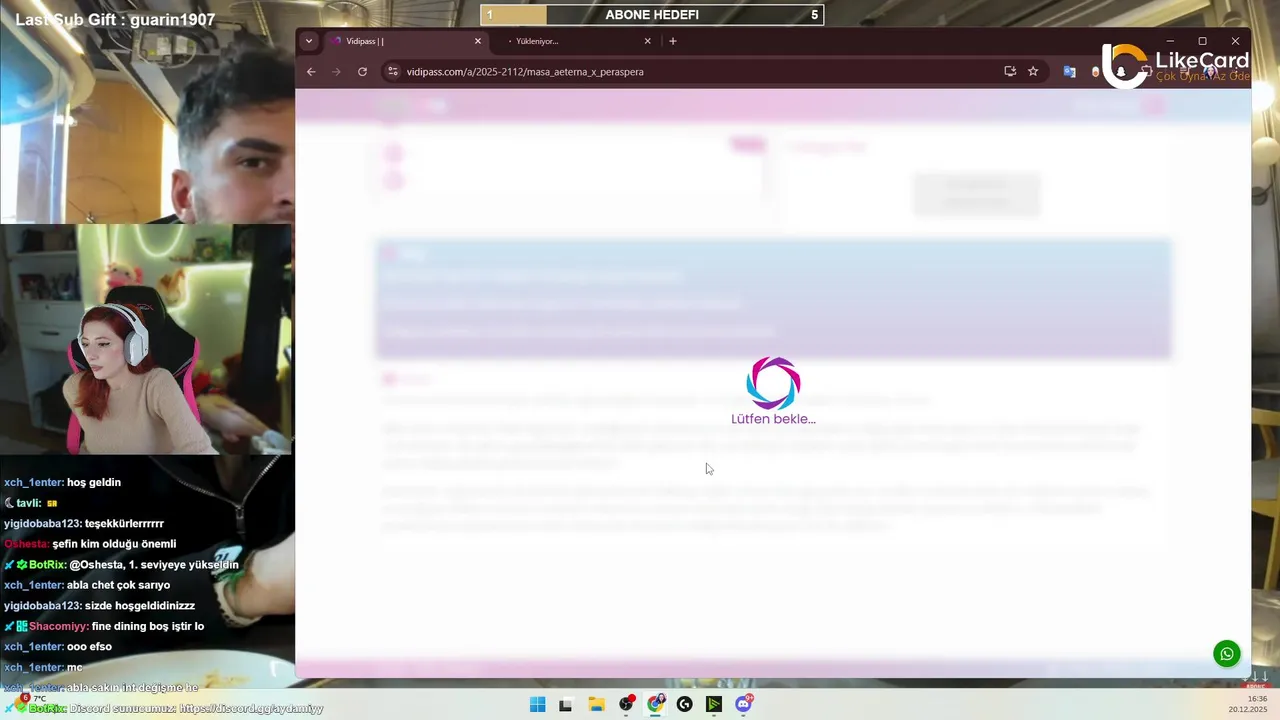The image size is (1280, 720).
Task: Open WhatsApp chat bubble on page
Action: pyautogui.click(x=1227, y=654)
